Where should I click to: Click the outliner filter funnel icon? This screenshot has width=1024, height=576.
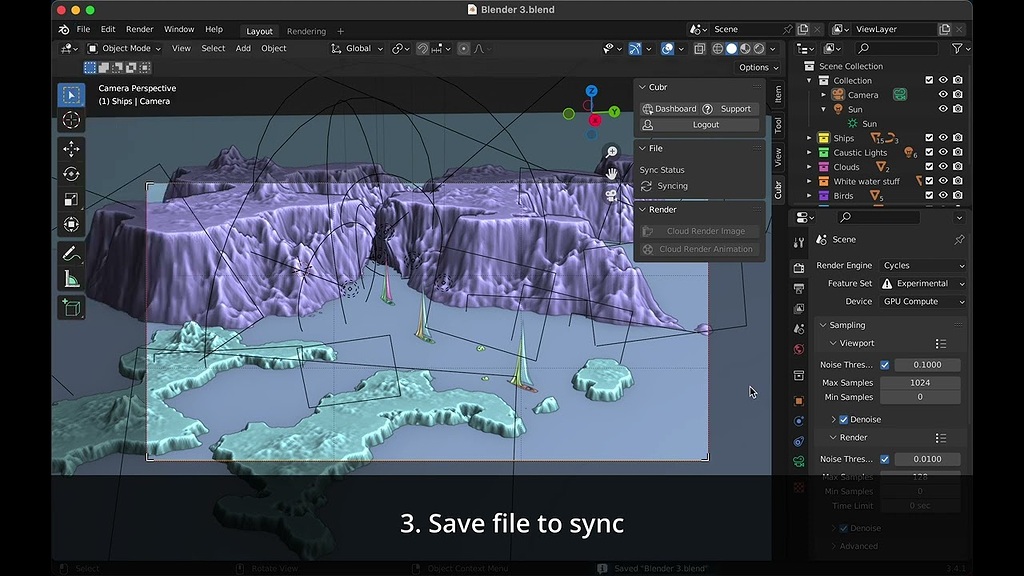click(957, 48)
